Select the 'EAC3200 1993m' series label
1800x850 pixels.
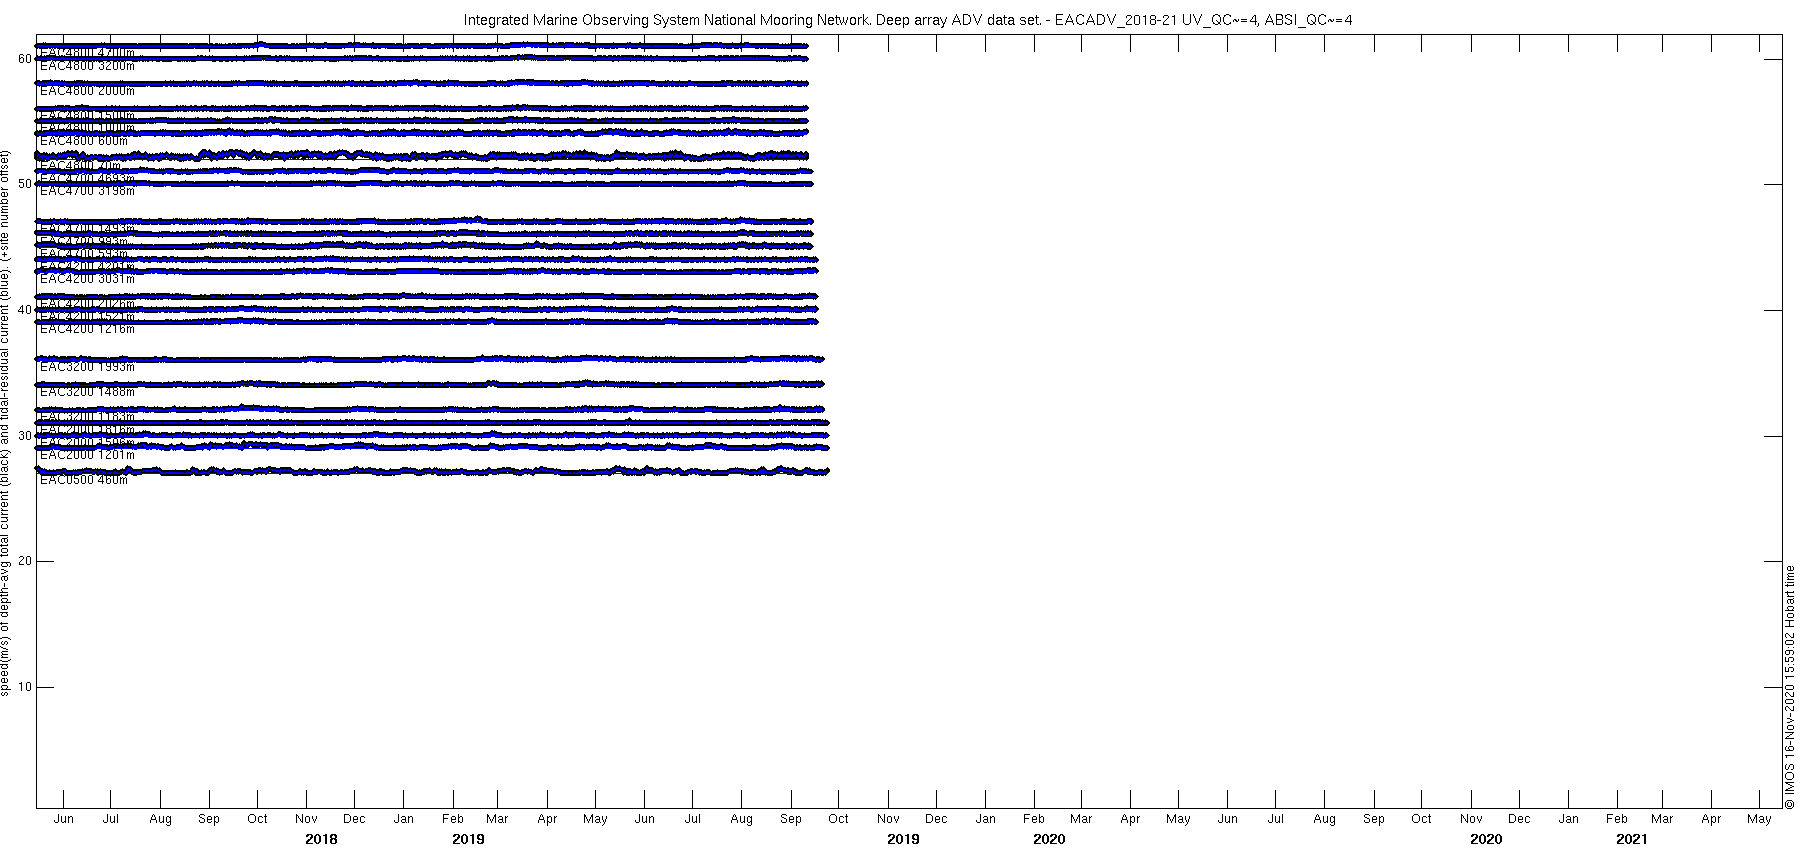[87, 367]
